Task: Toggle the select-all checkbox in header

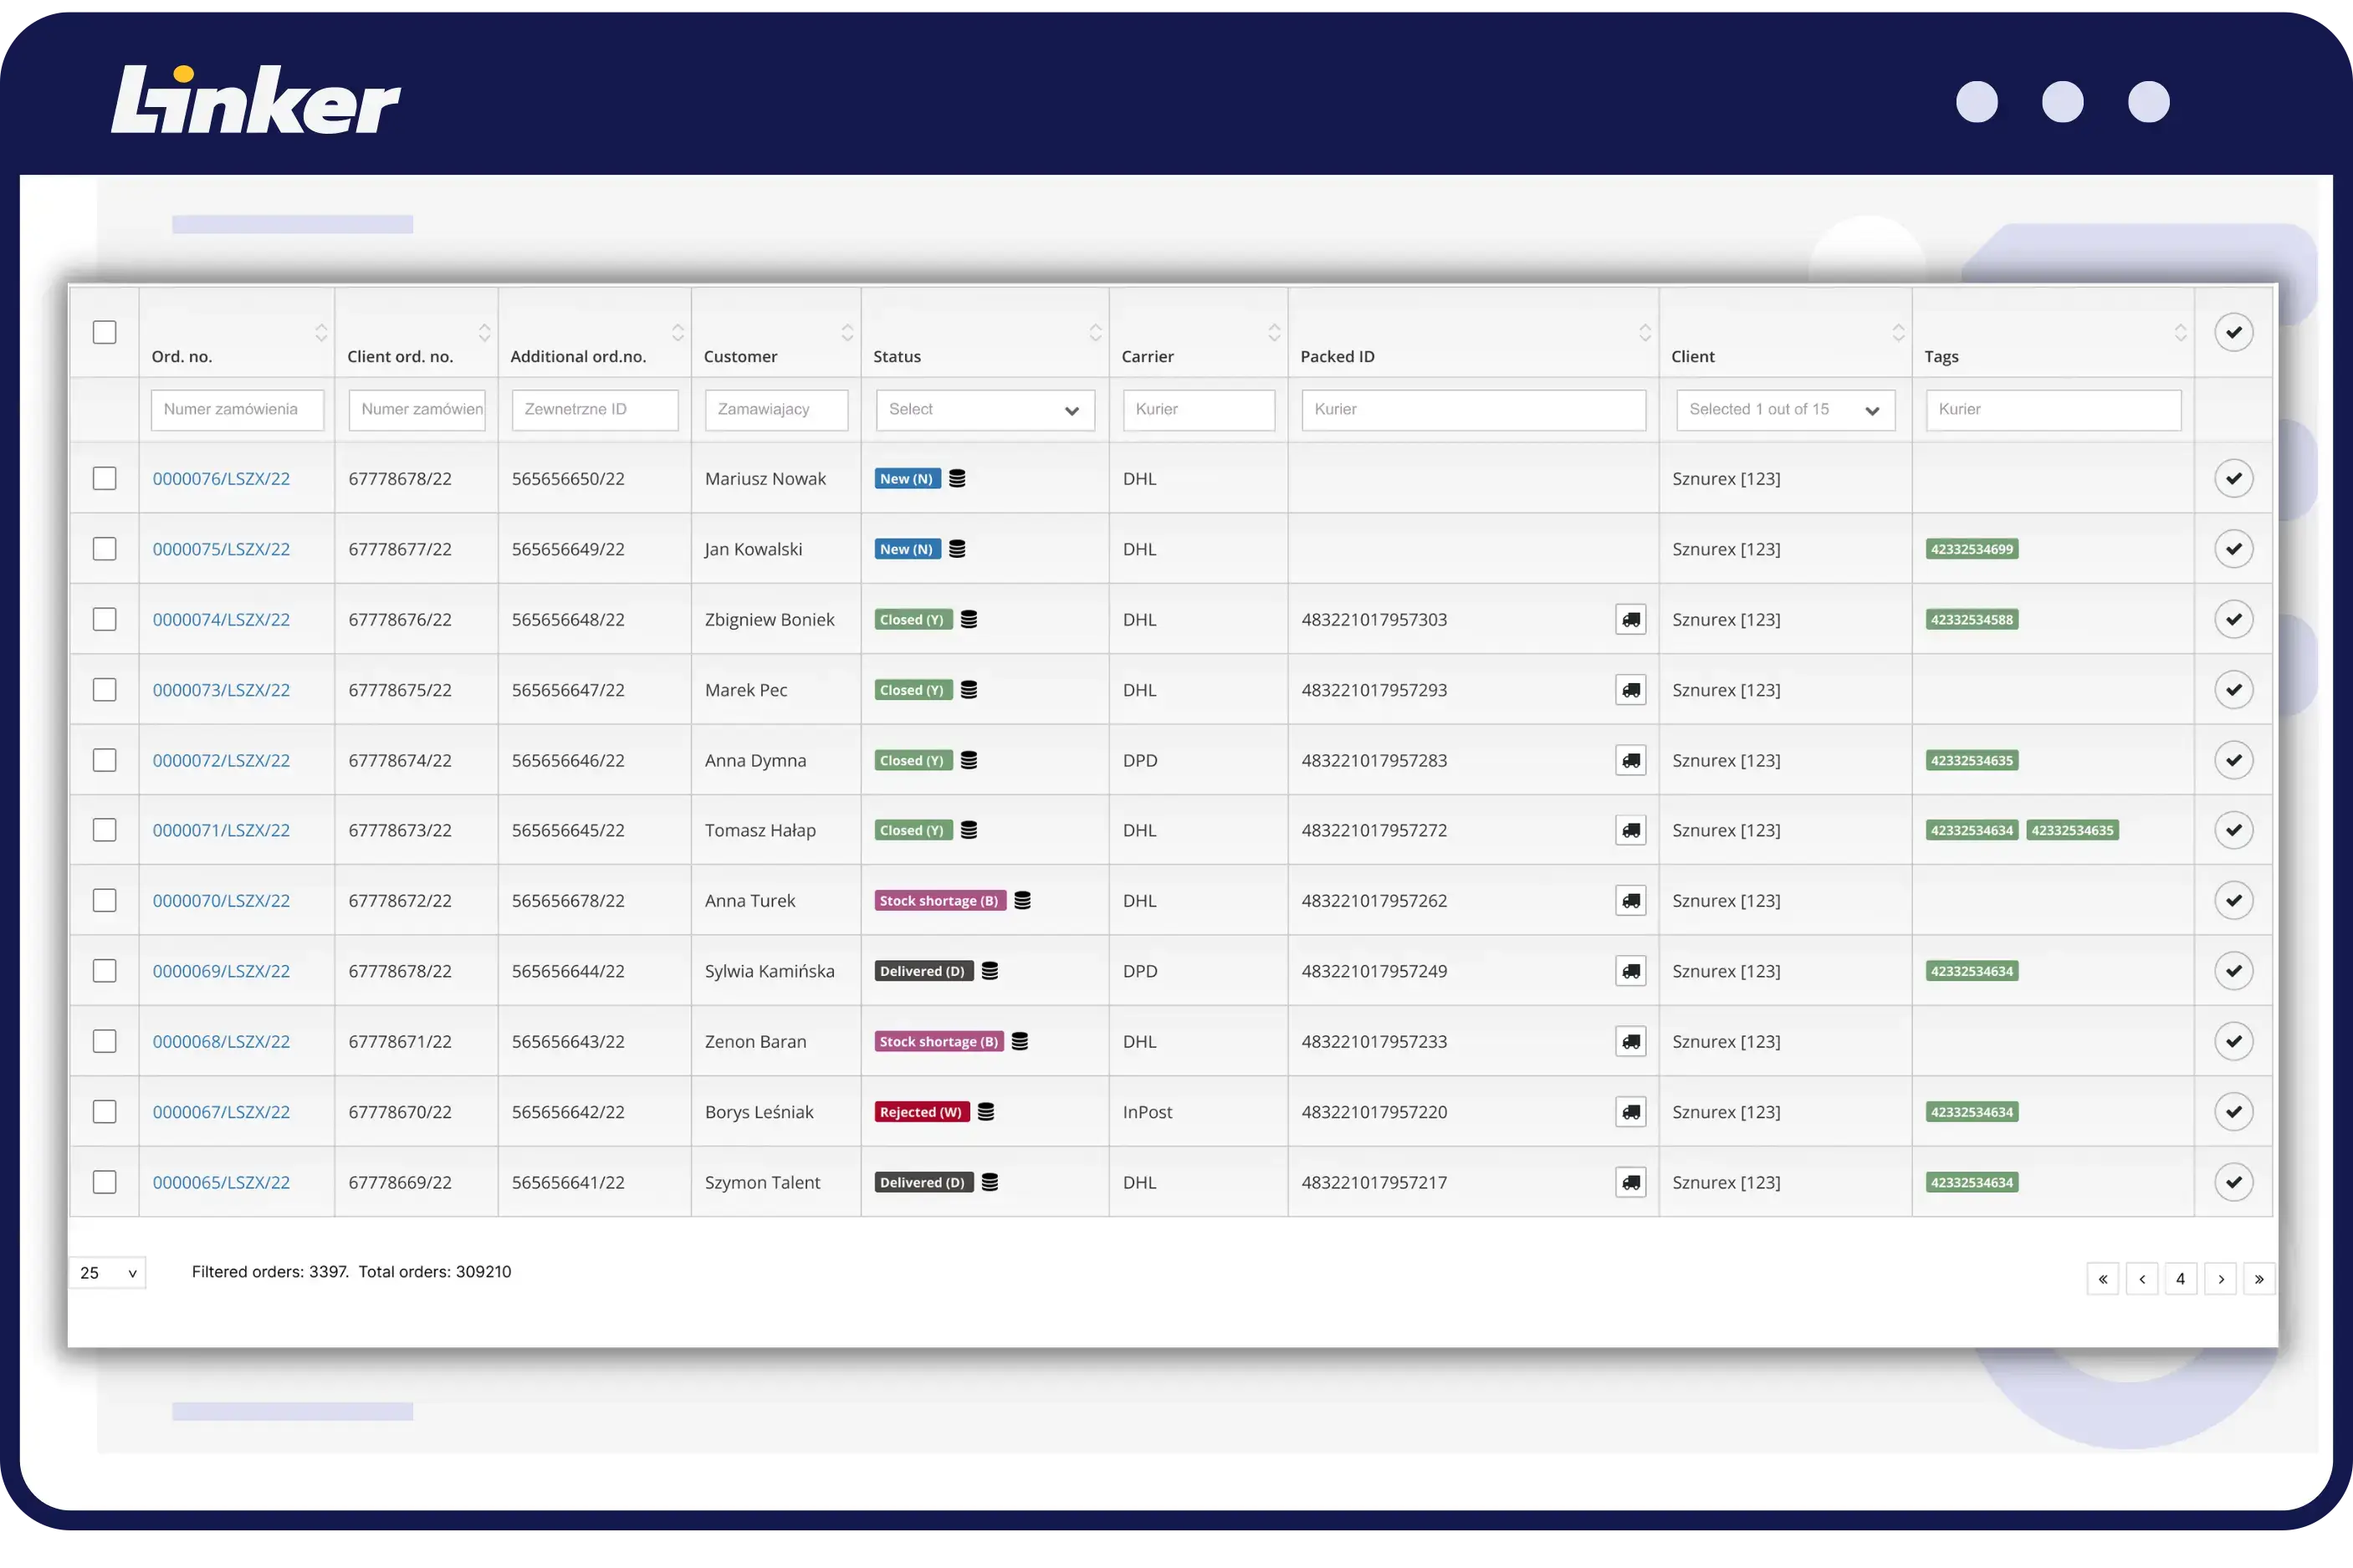Action: pos(104,333)
